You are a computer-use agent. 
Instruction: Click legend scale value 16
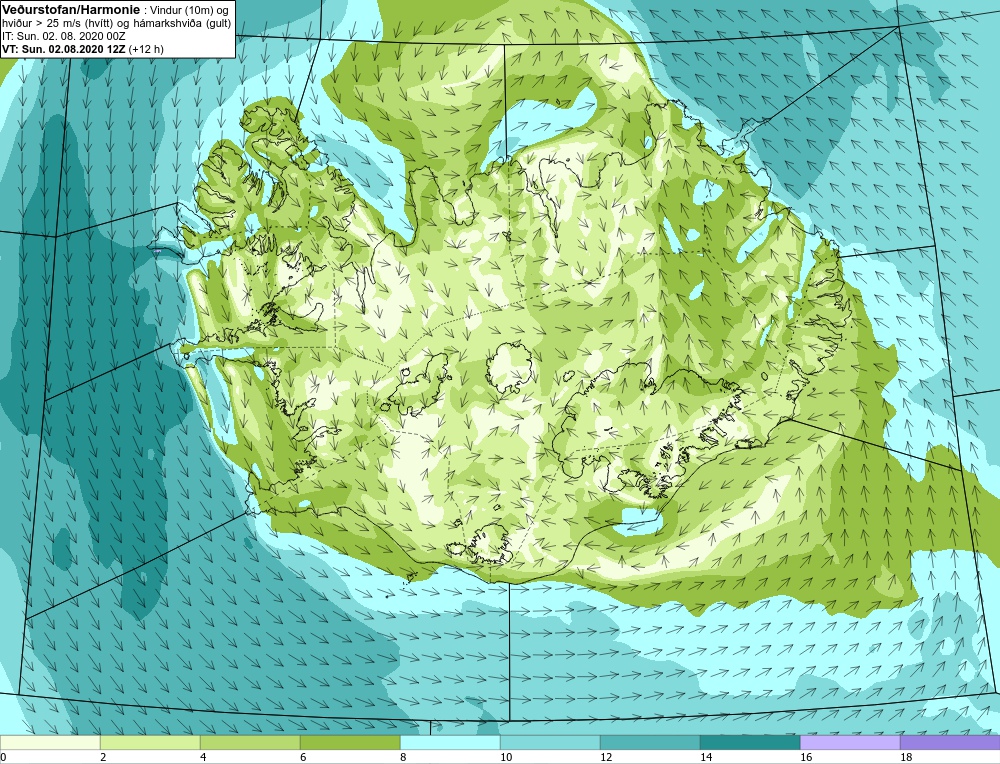805,757
